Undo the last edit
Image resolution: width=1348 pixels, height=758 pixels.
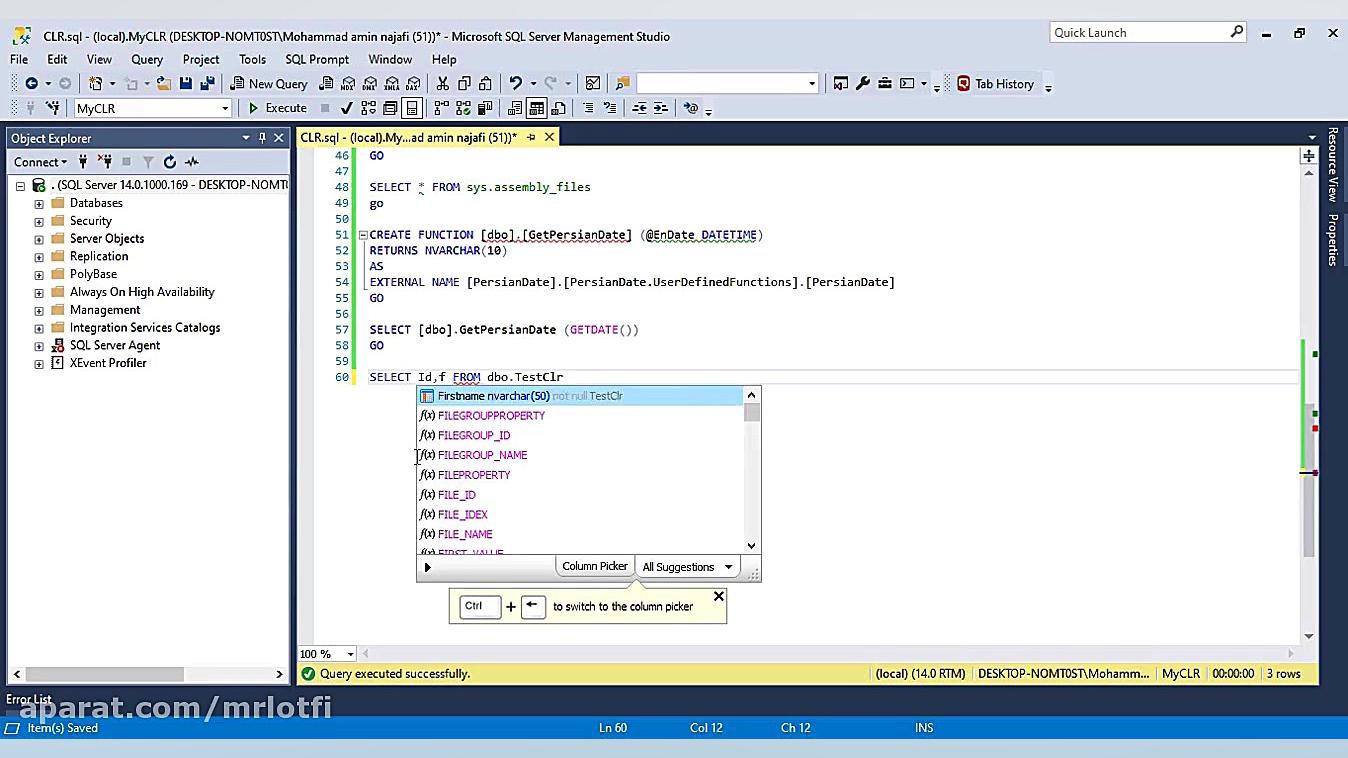(x=516, y=84)
